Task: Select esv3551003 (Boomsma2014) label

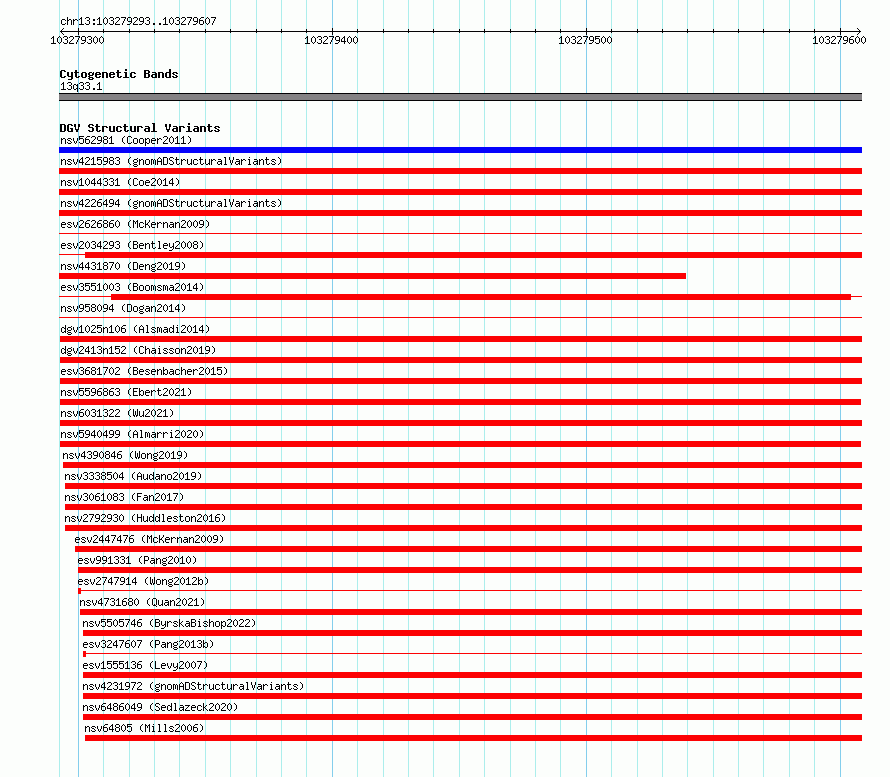Action: pos(132,287)
